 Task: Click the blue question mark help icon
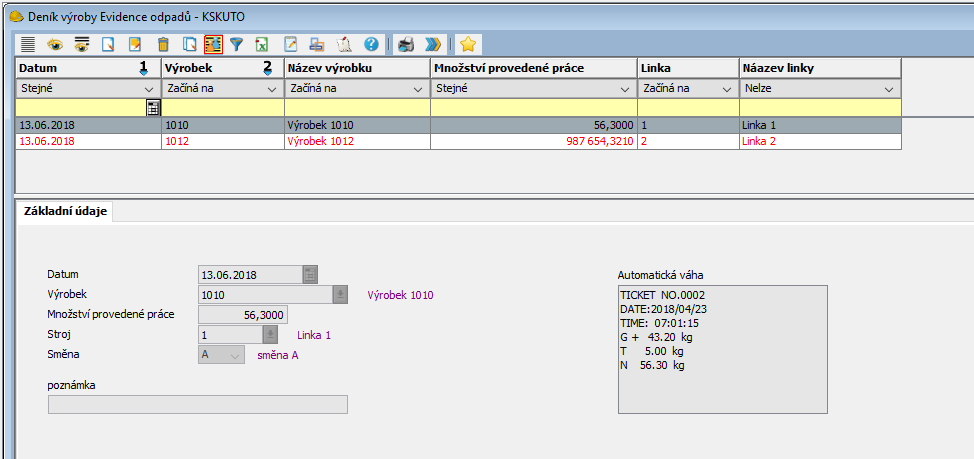pos(371,44)
